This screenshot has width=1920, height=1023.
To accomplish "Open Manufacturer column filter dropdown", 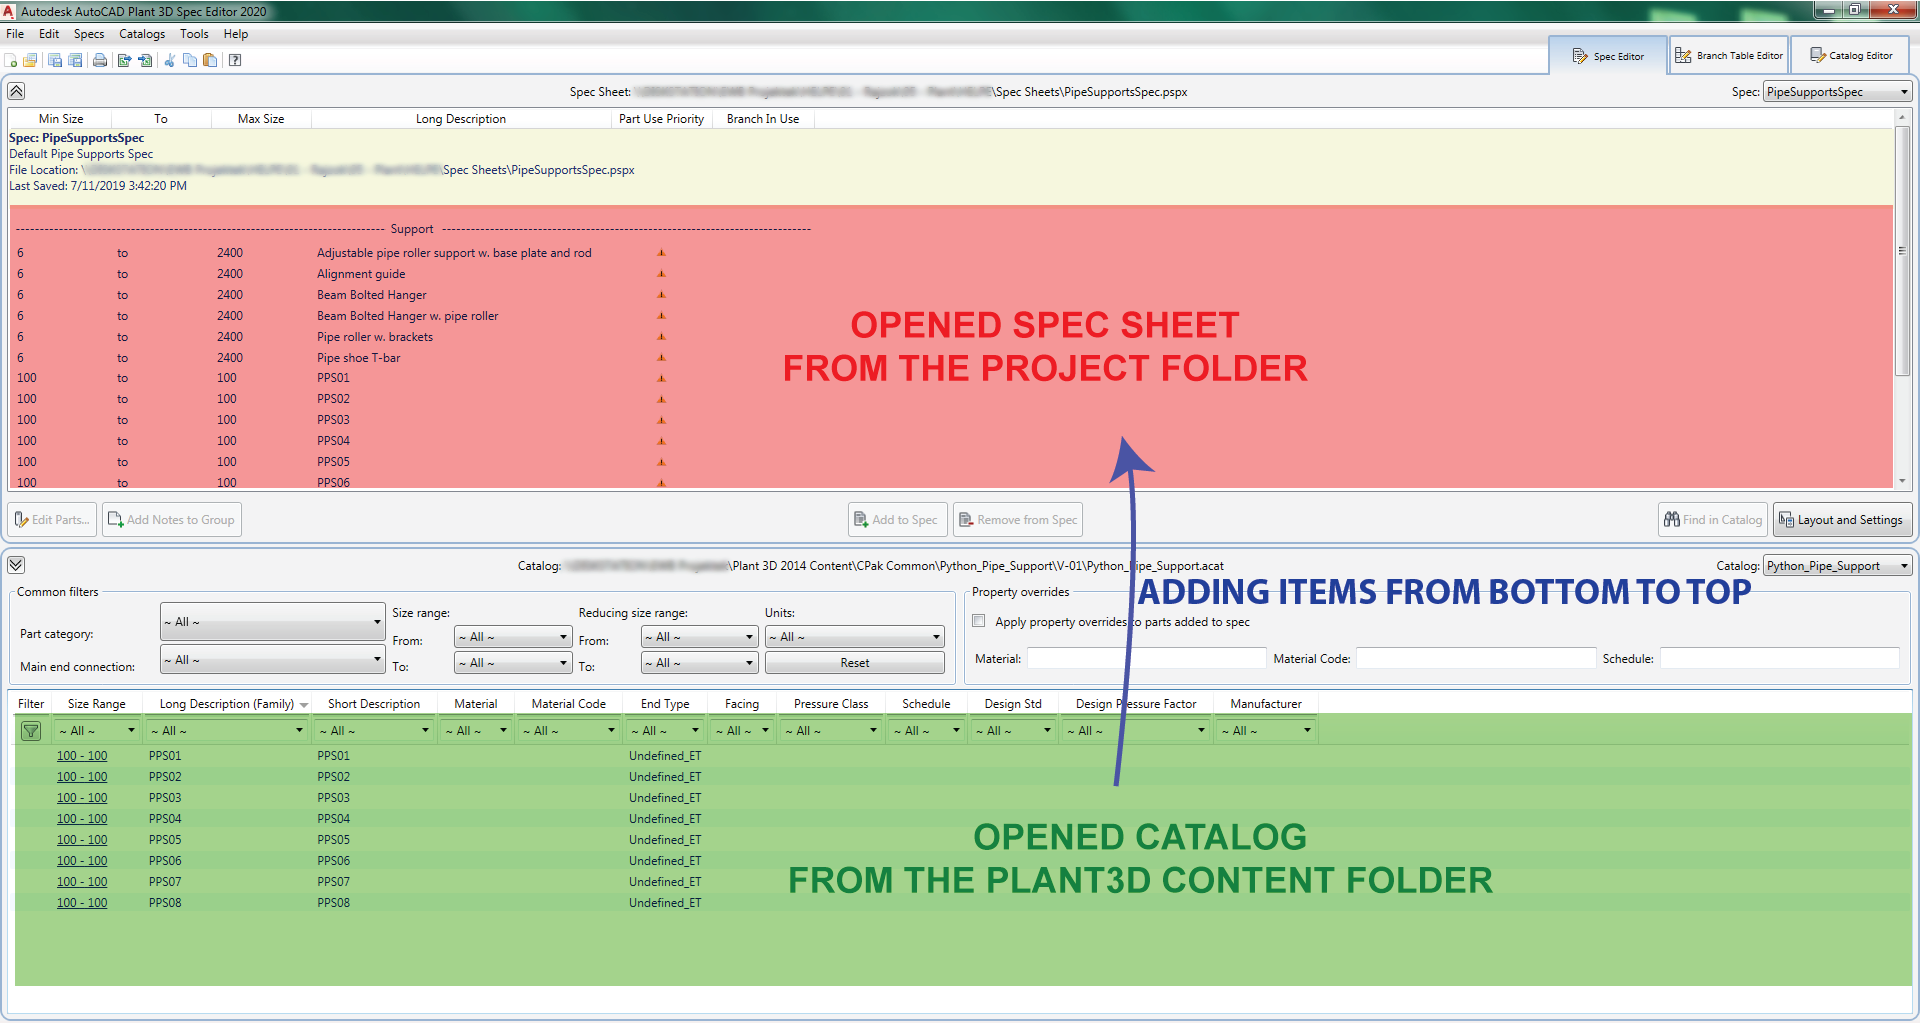I will pos(1266,731).
